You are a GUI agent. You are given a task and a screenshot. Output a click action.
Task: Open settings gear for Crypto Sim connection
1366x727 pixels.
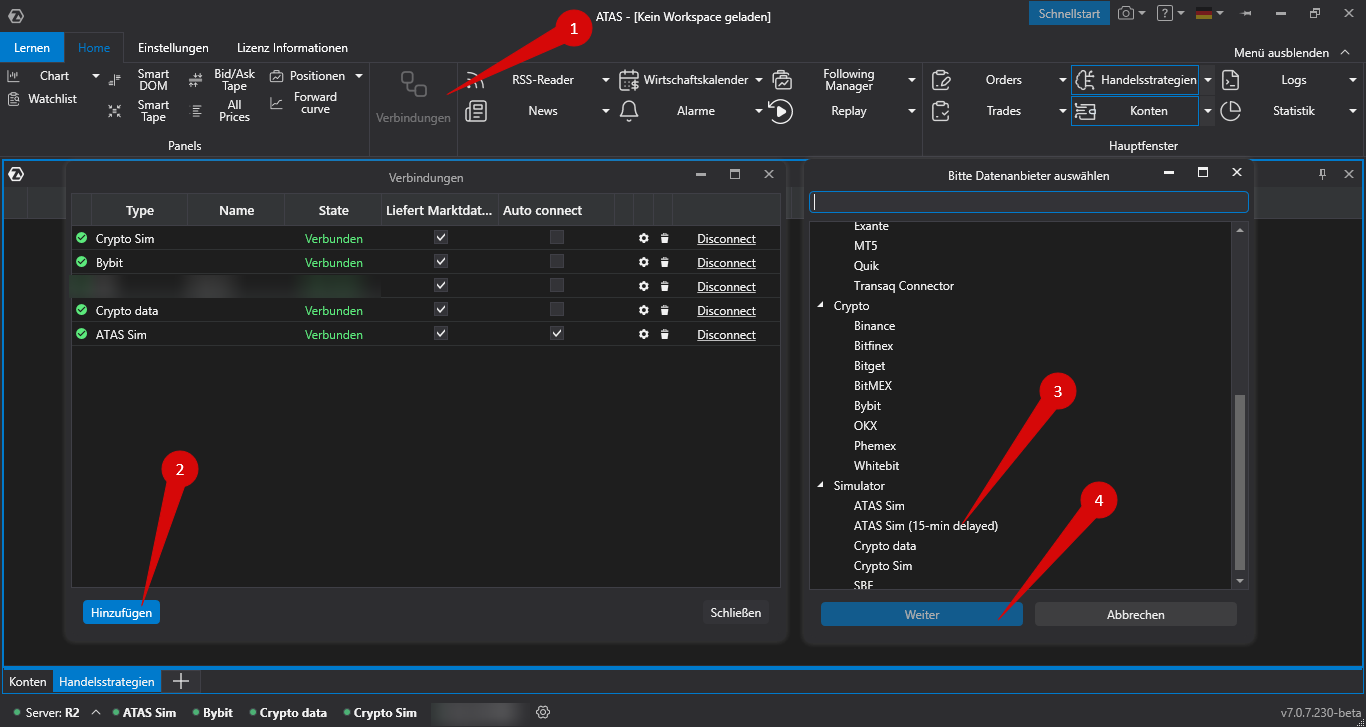644,239
